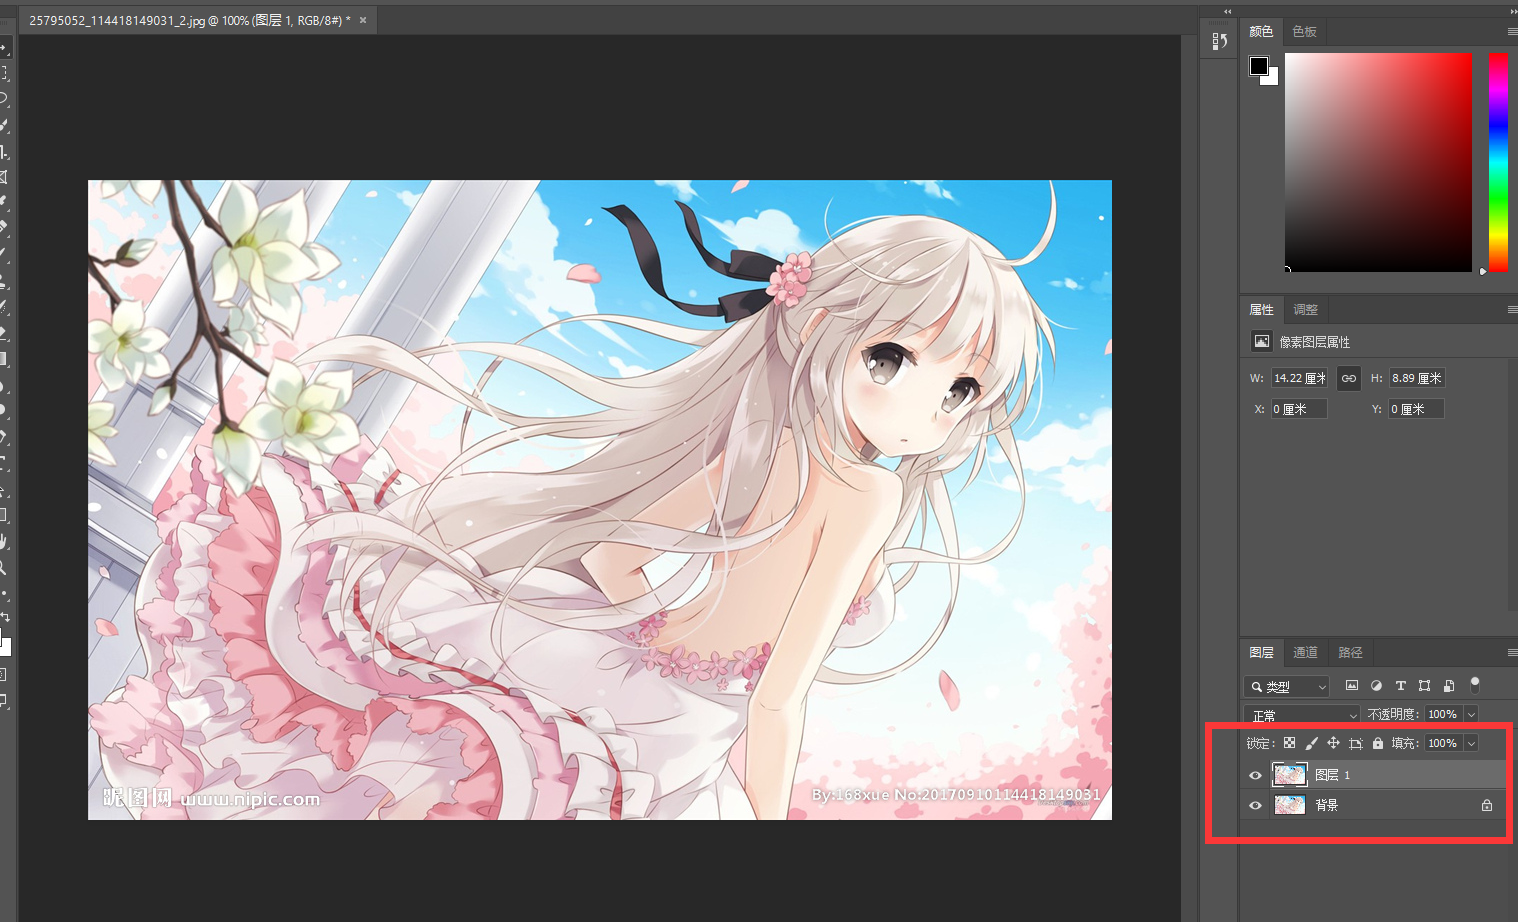This screenshot has height=922, width=1518.
Task: Open the collapsed History panel icon
Action: coord(1219,41)
